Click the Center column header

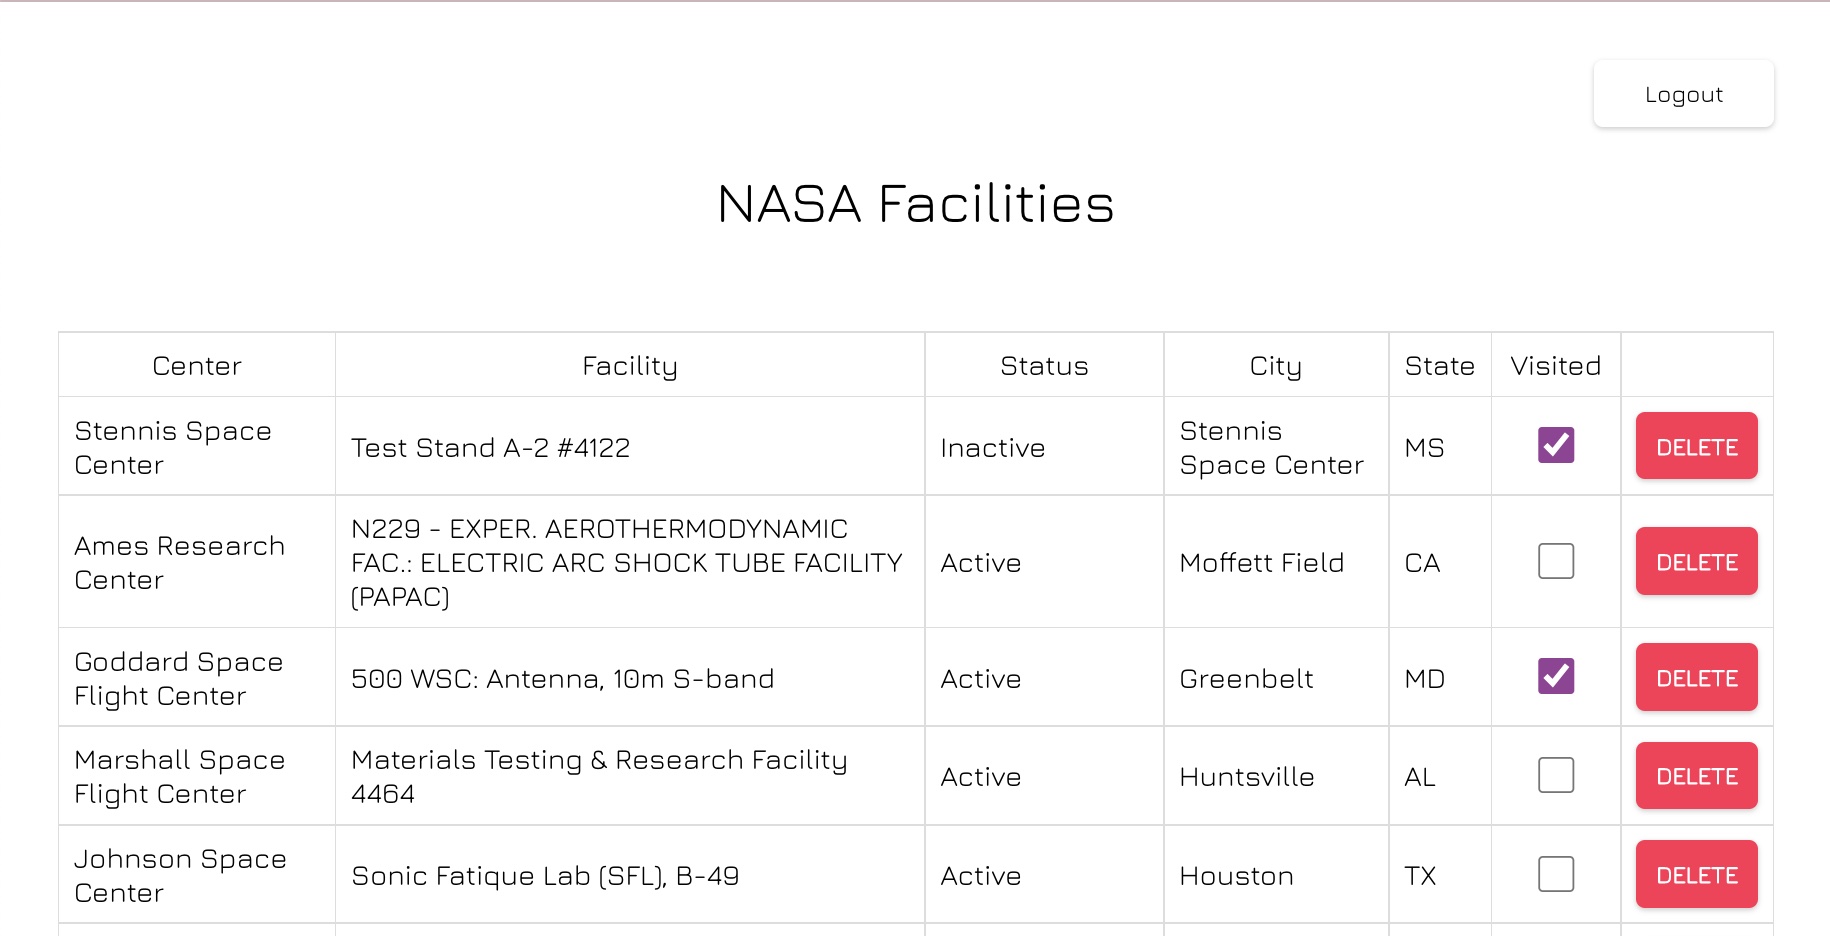pos(197,366)
